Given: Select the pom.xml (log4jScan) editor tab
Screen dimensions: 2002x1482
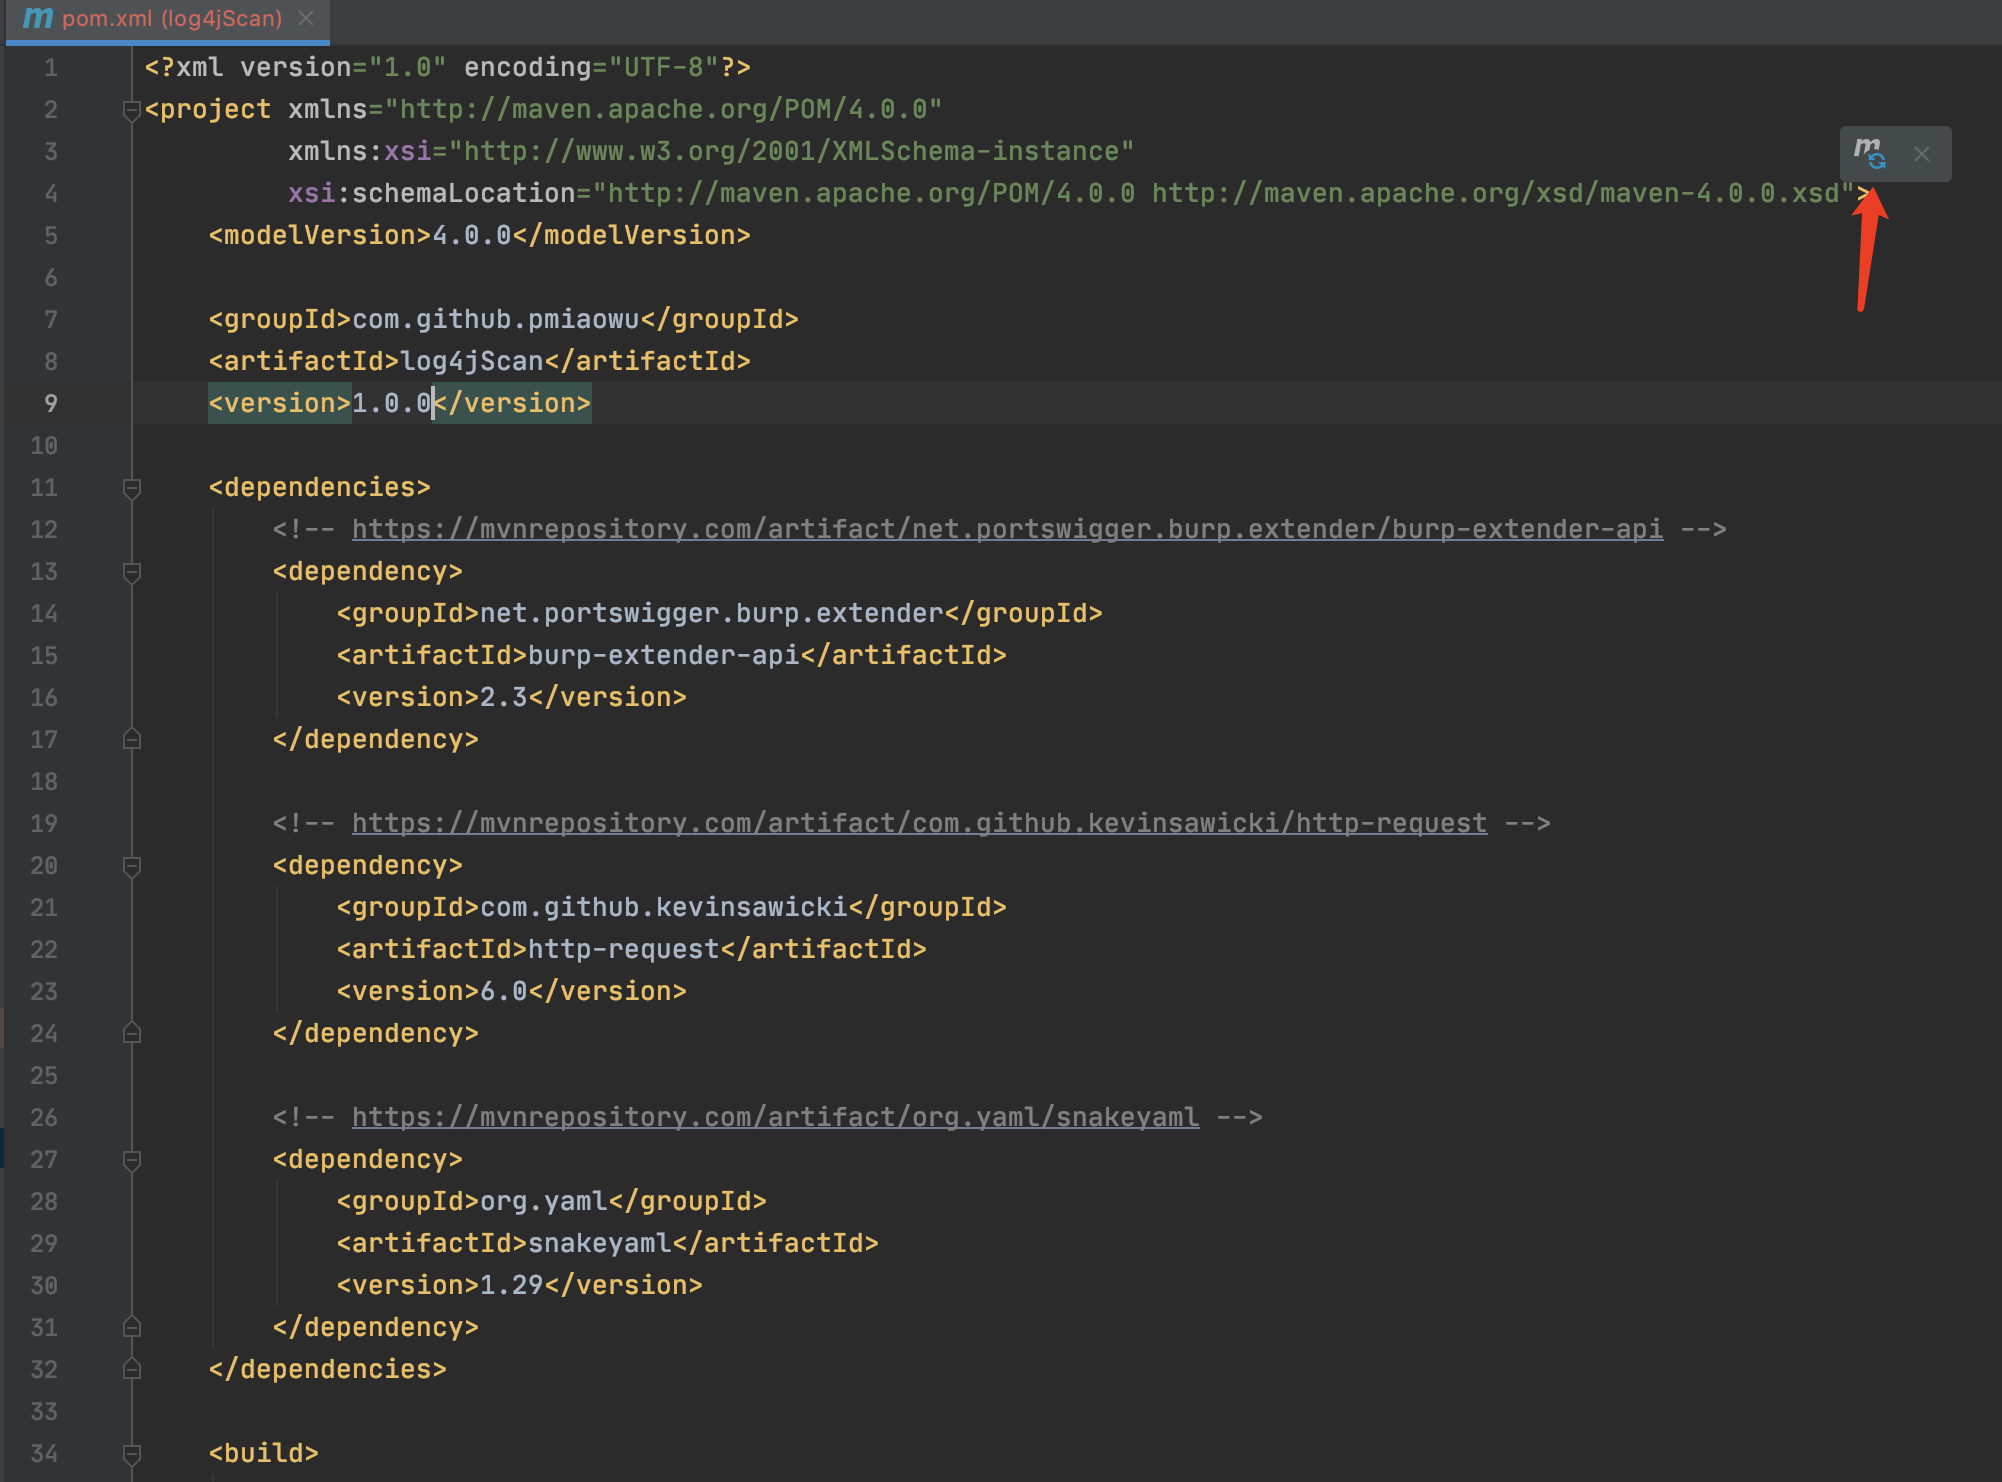Looking at the screenshot, I should coord(172,18).
